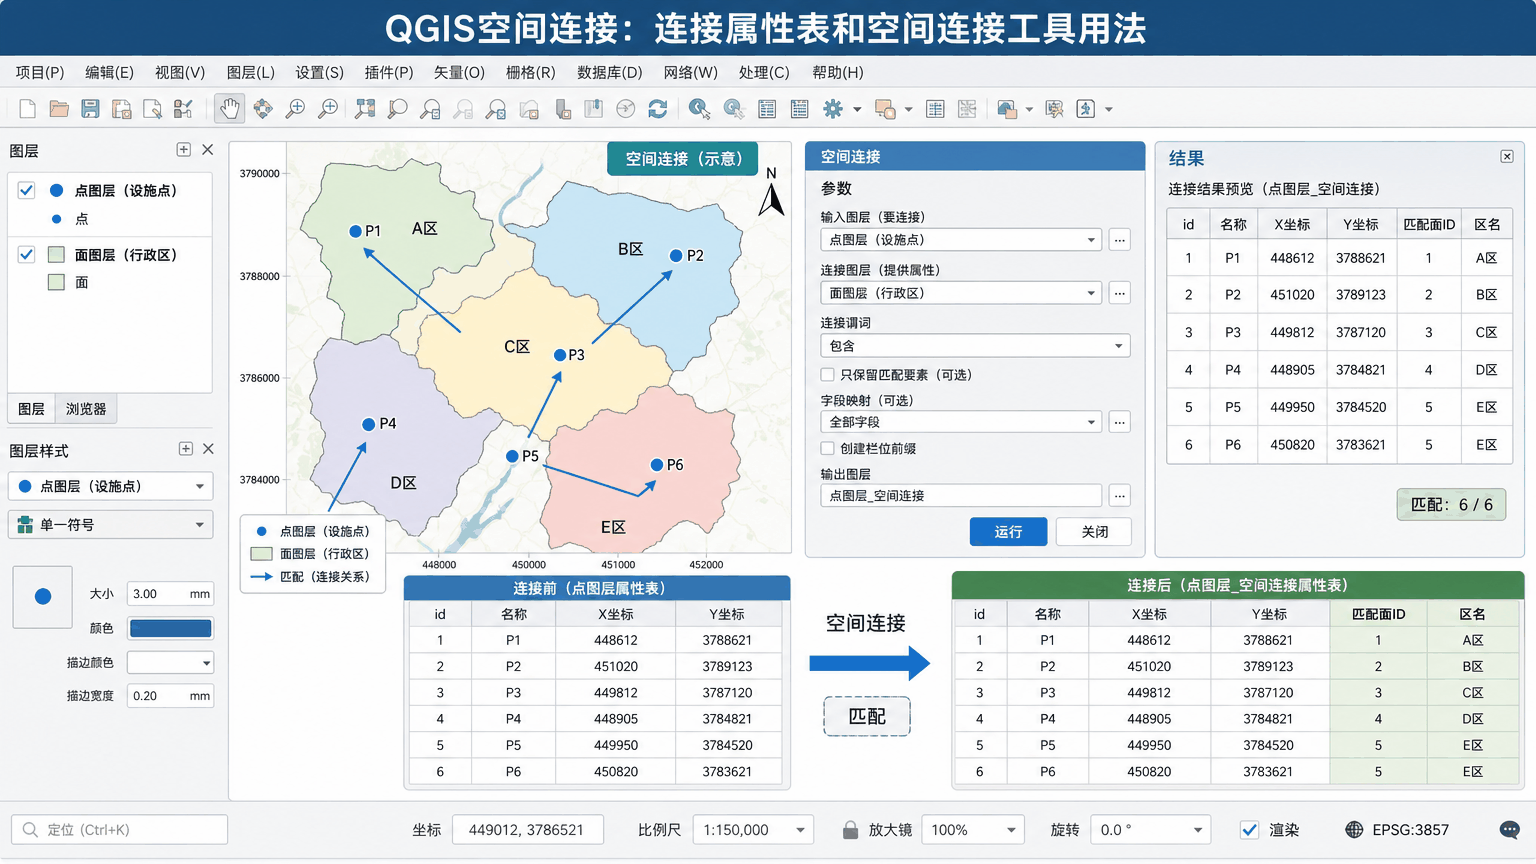Click the browse button beside 输入图层
1536x864 pixels.
1120,240
